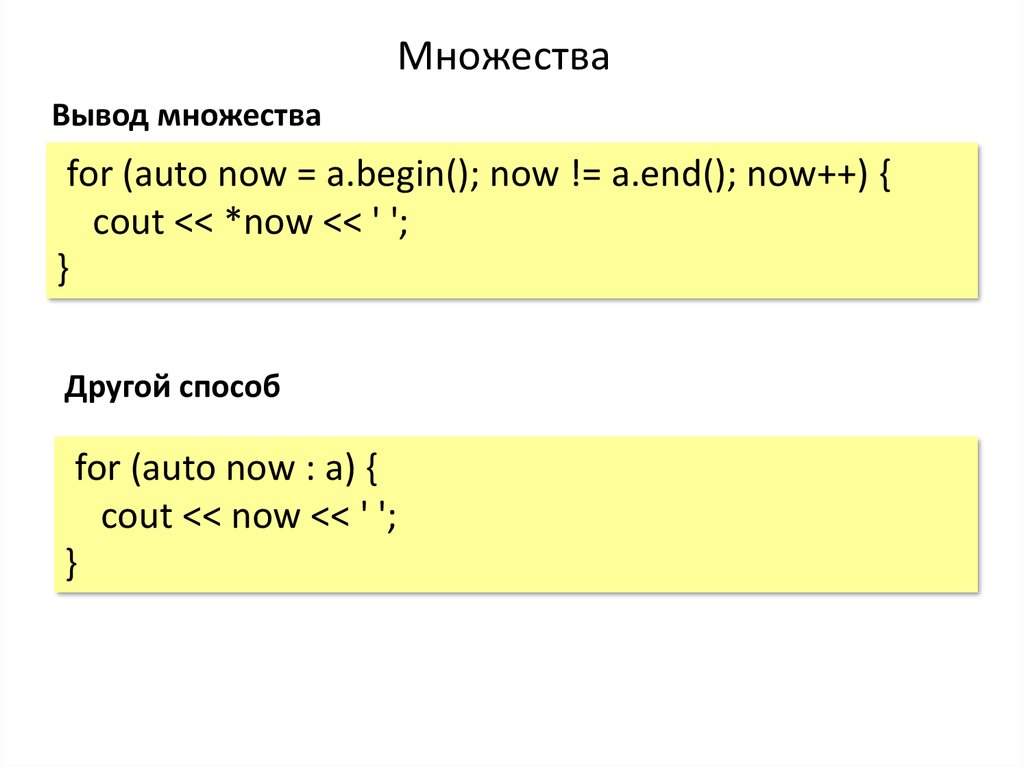Select "for" keyword in the second code block
Image resolution: width=1024 pixels, height=767 pixels.
coord(97,468)
